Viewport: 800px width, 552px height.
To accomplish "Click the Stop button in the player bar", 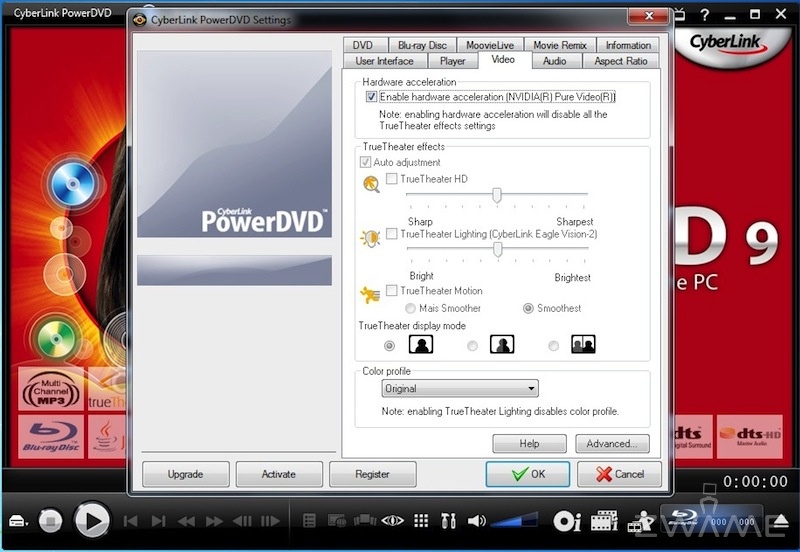I will click(51, 521).
